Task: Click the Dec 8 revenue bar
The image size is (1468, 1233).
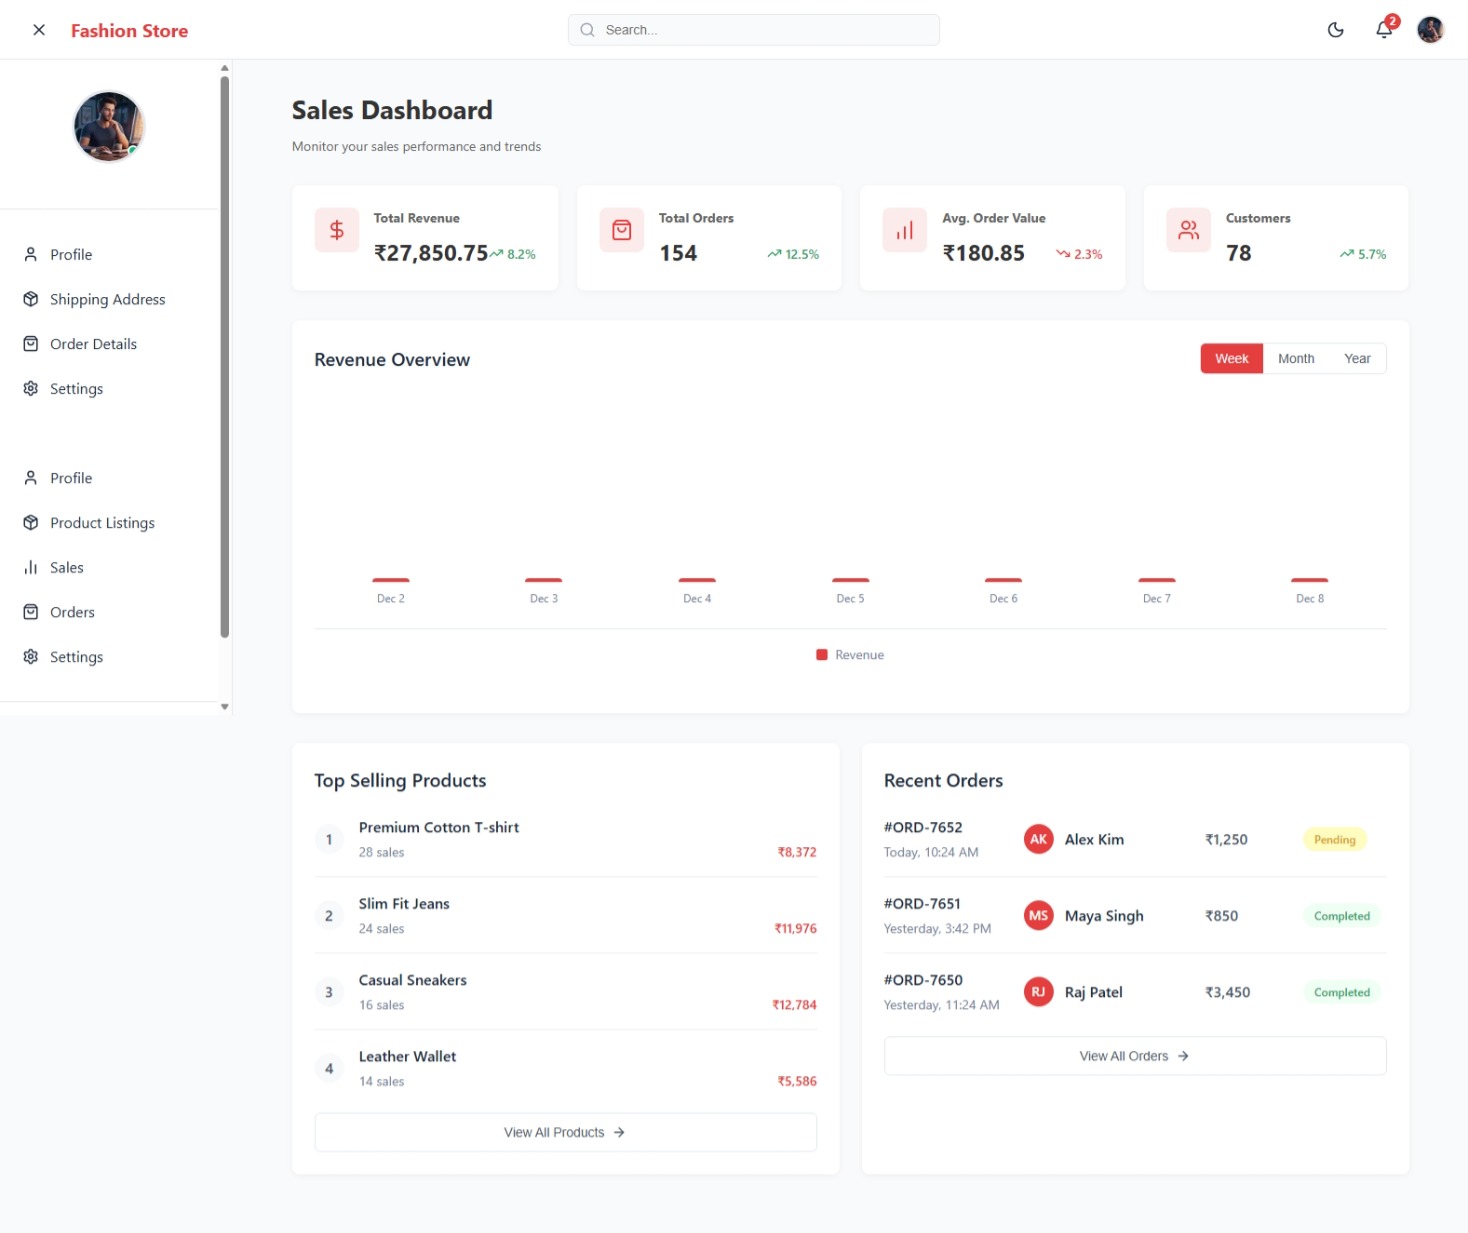Action: (x=1310, y=580)
